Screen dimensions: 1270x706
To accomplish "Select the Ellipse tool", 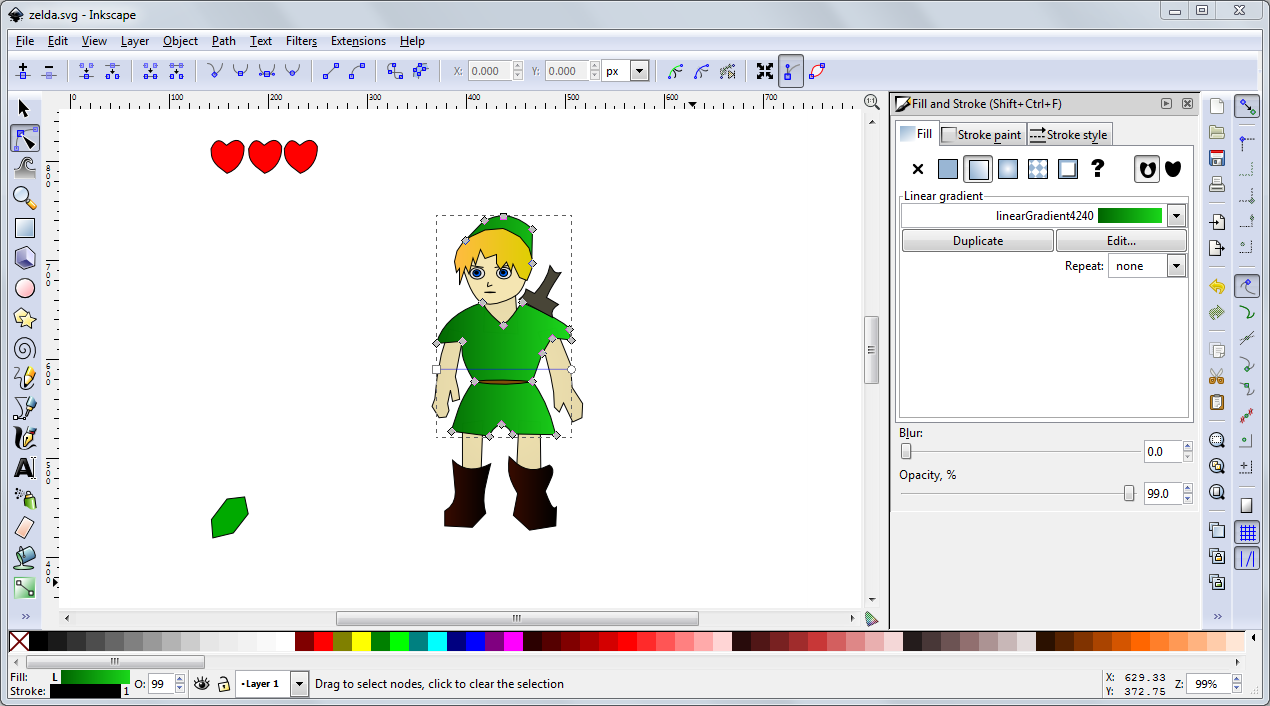I will tap(25, 288).
